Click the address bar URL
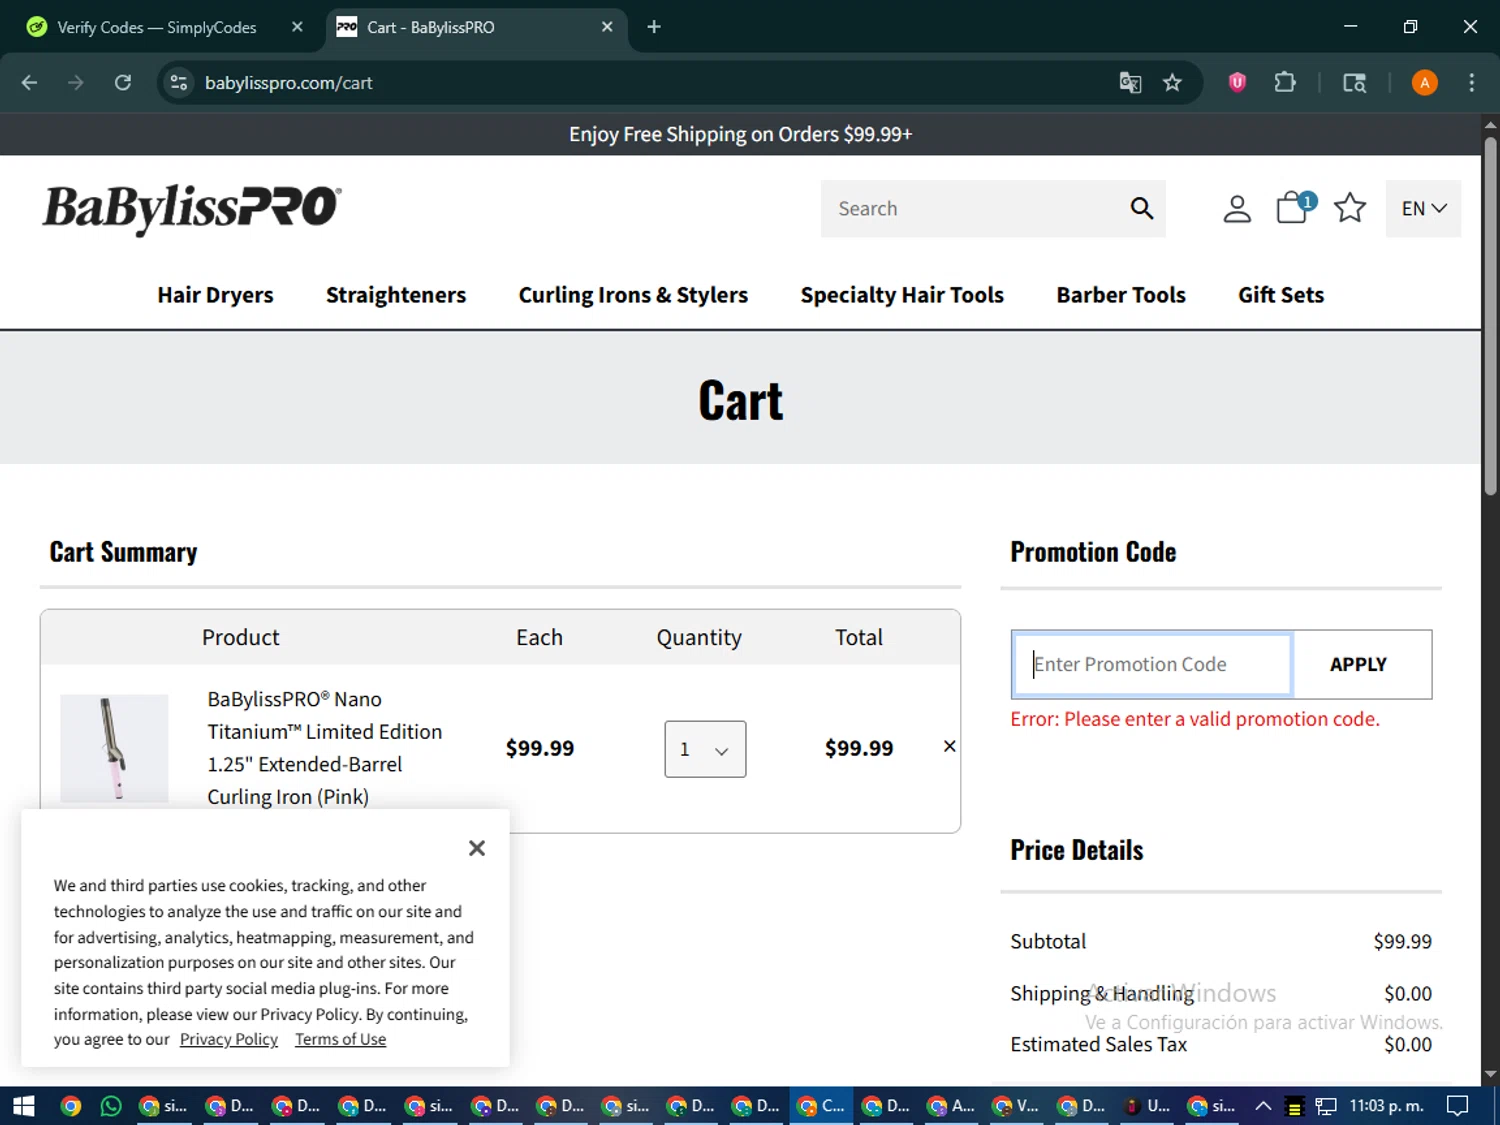This screenshot has height=1125, width=1500. point(288,83)
